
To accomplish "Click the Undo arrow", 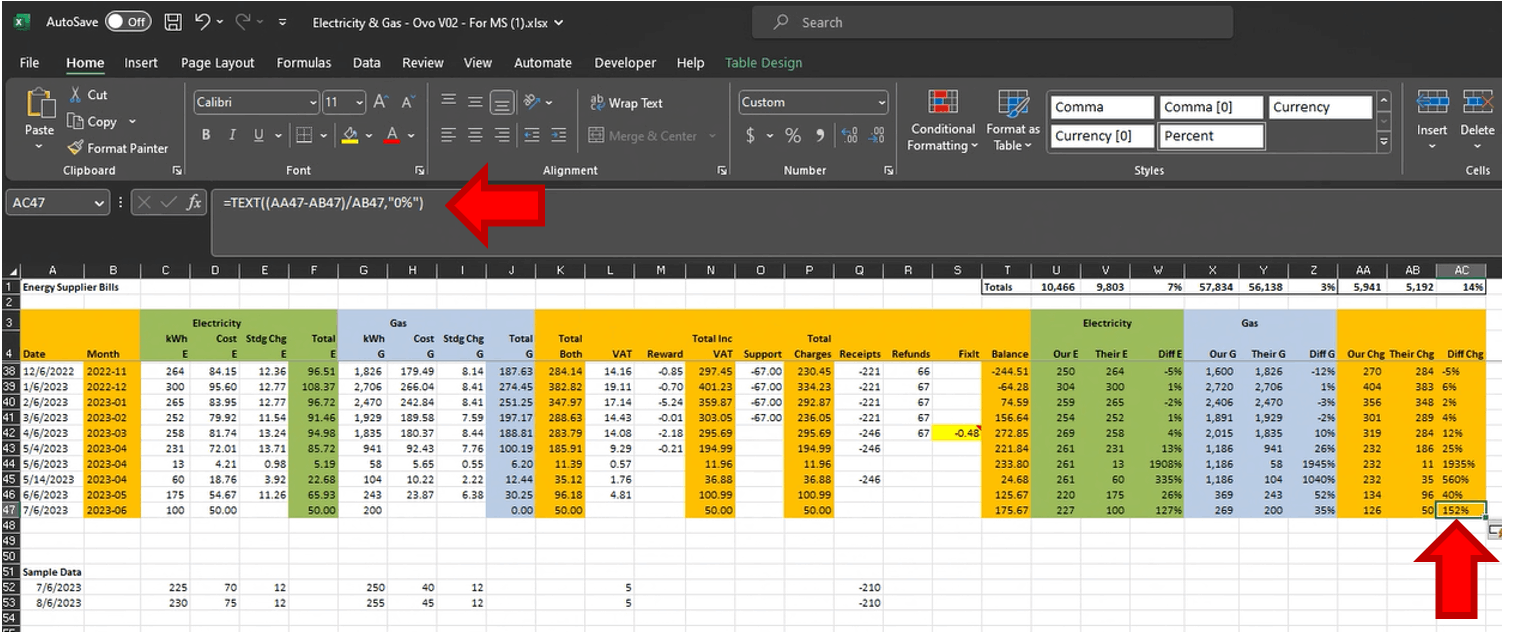I will [202, 21].
